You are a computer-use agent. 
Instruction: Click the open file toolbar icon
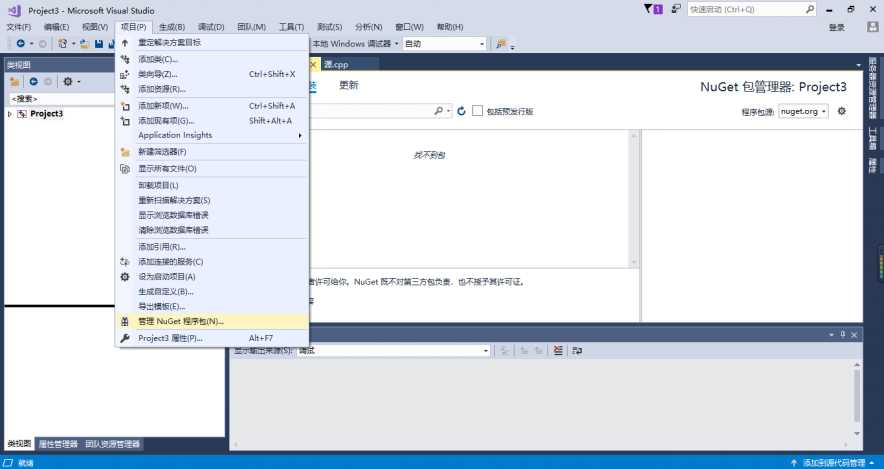pyautogui.click(x=85, y=43)
